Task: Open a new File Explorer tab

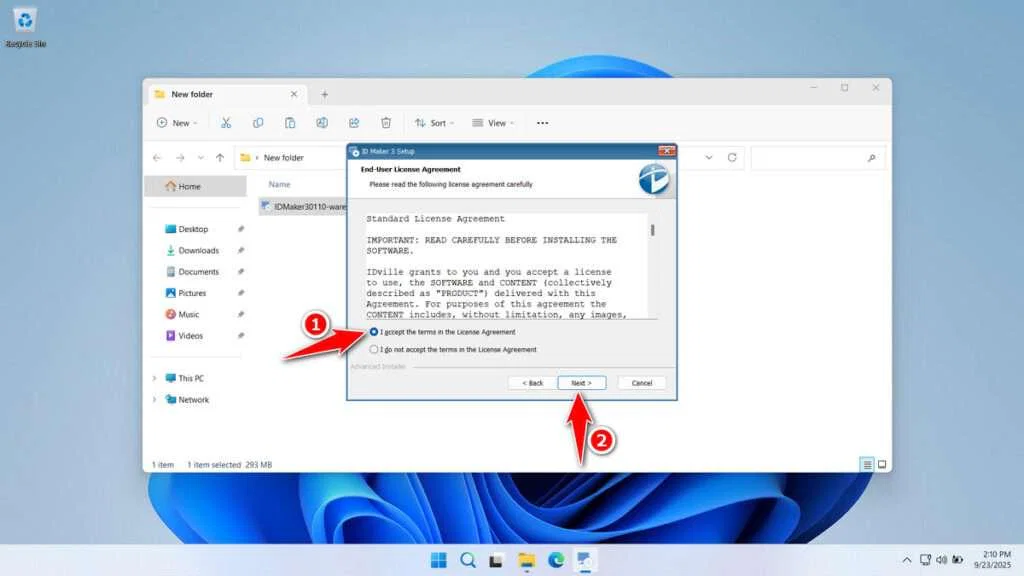Action: click(324, 93)
